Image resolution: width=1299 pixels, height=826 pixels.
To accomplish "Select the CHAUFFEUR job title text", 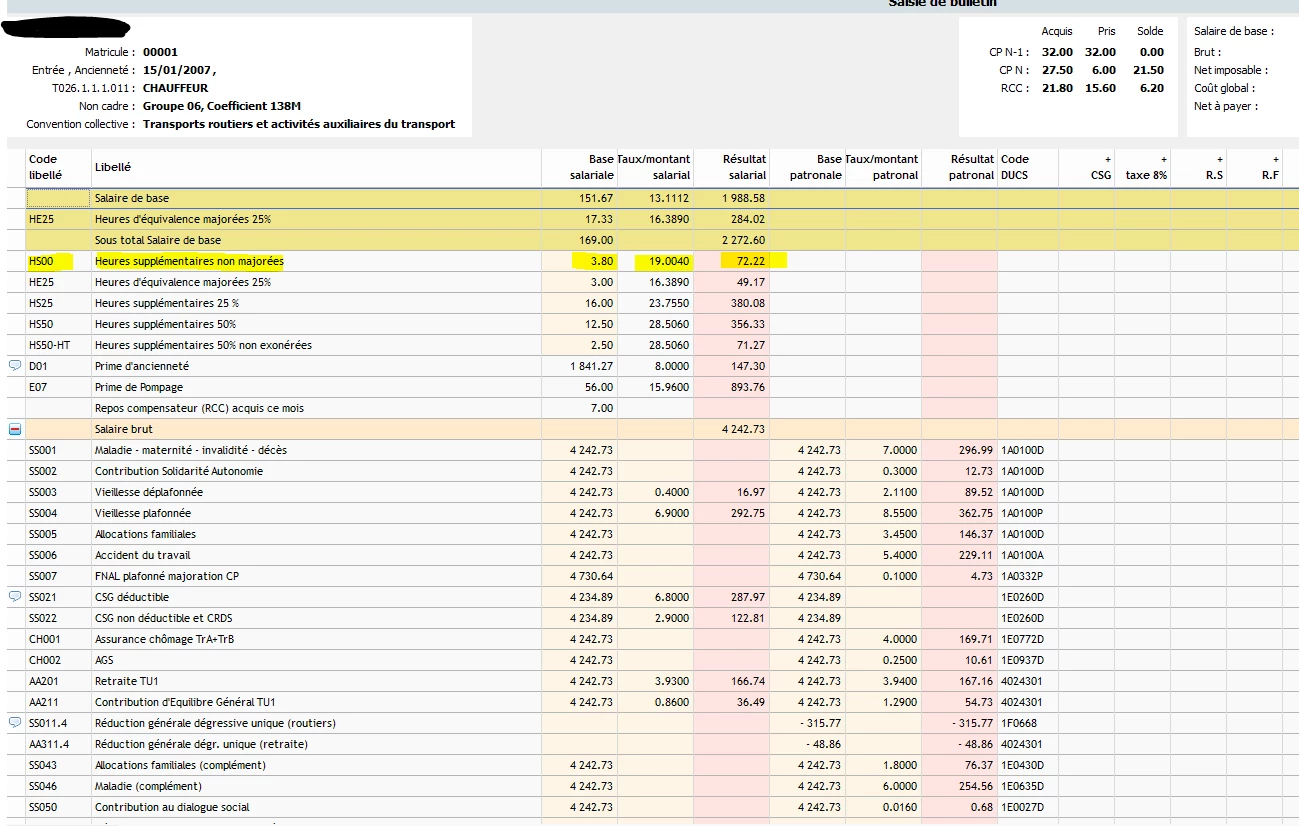I will [x=175, y=88].
